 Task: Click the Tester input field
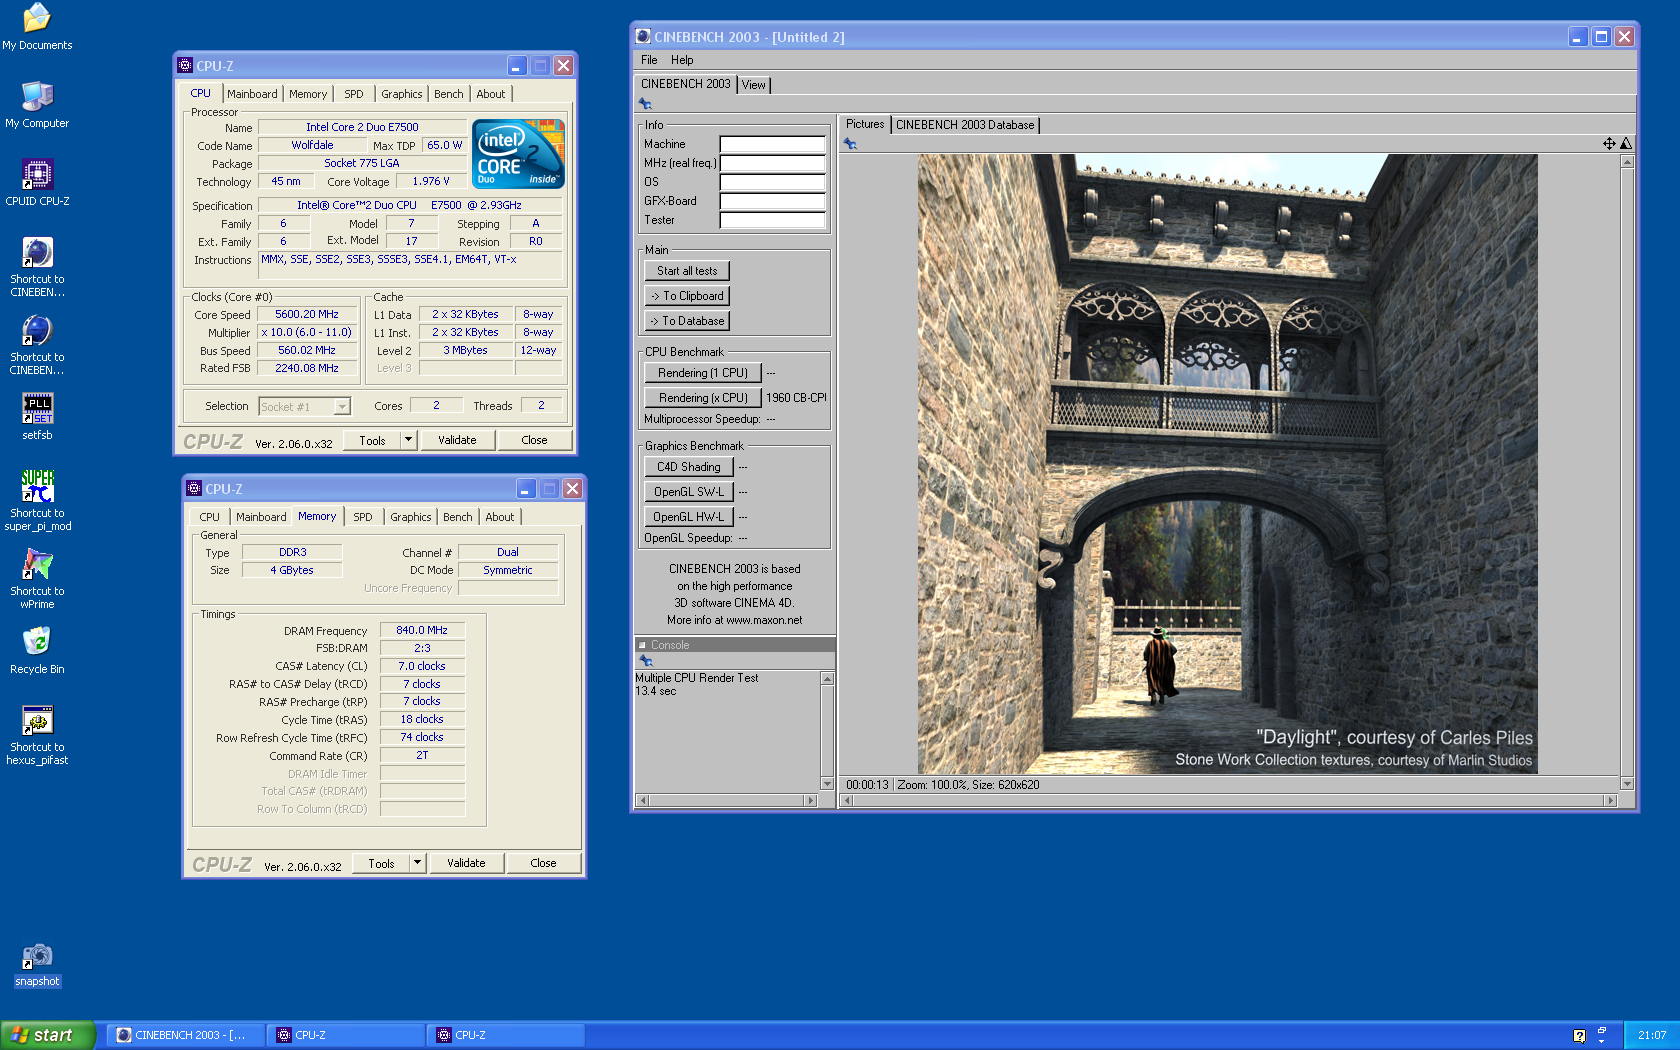[772, 220]
